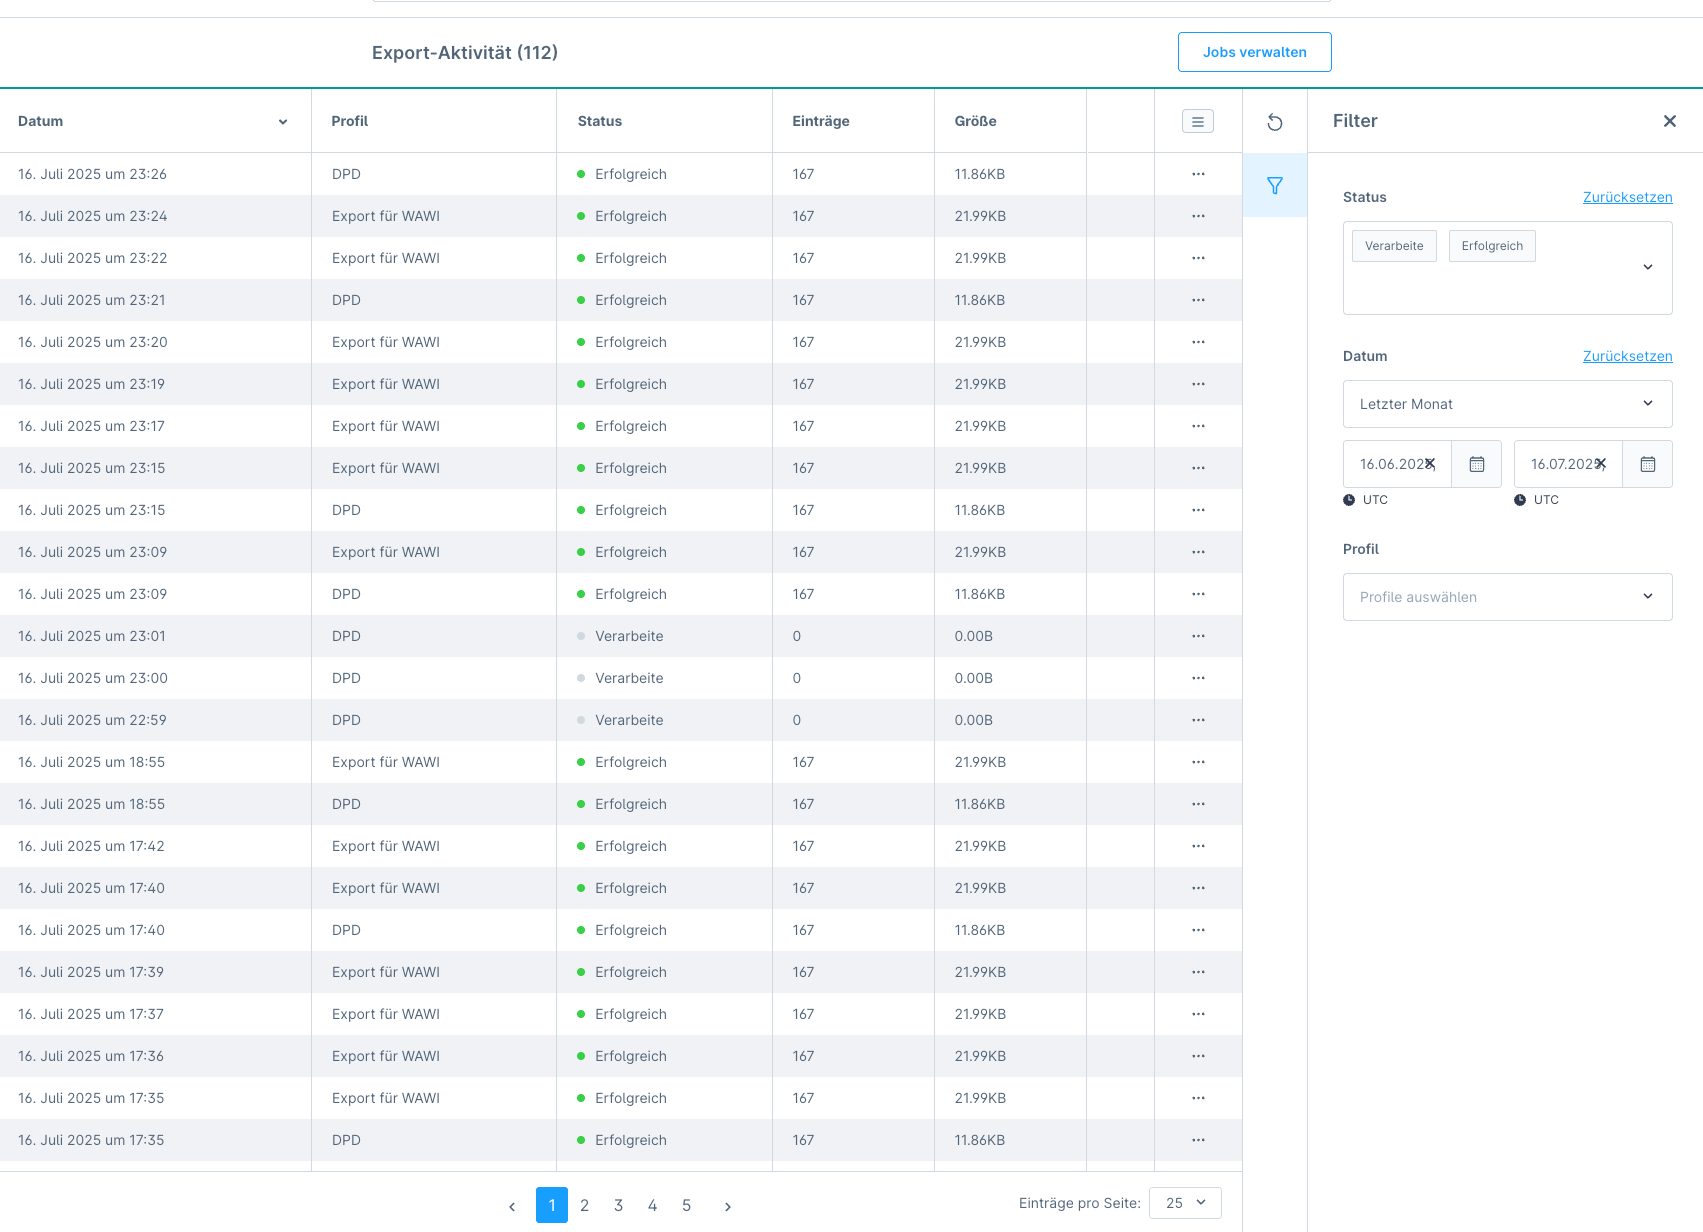This screenshot has width=1703, height=1232.
Task: Go to page 3
Action: [619, 1205]
